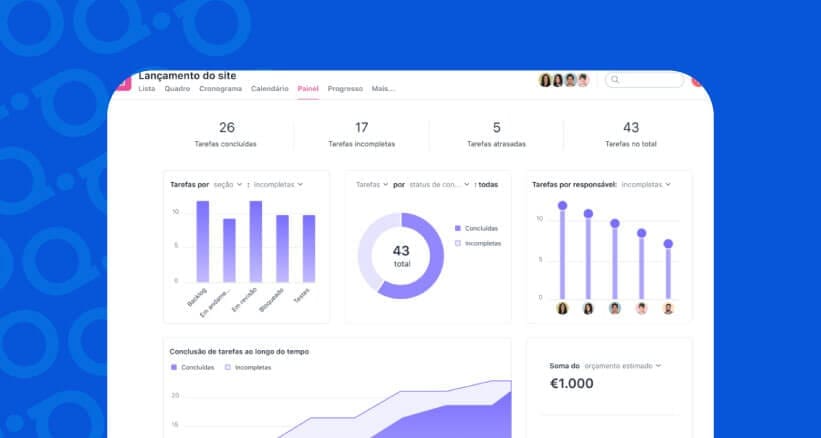
Task: Click the last member avatar in the header
Action: tap(583, 80)
